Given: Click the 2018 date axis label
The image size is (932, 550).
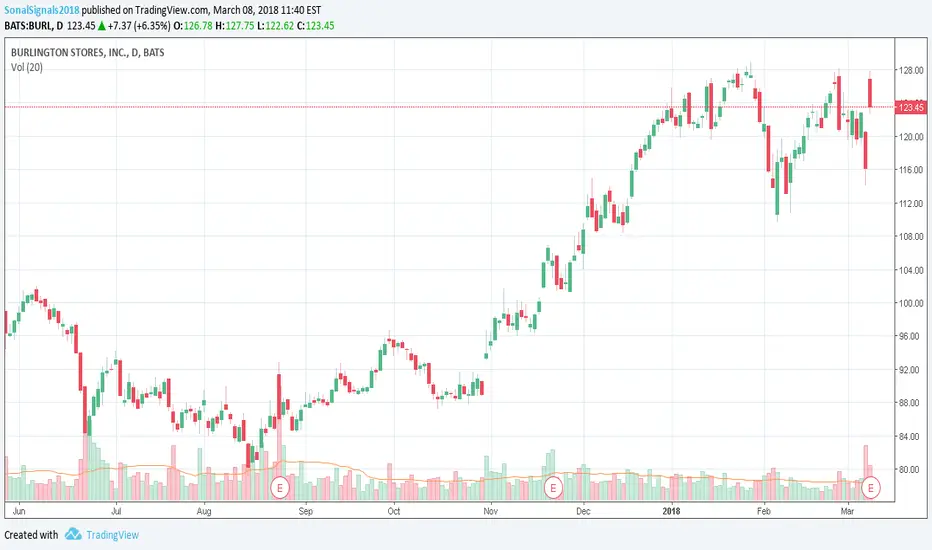Looking at the screenshot, I should click(671, 511).
